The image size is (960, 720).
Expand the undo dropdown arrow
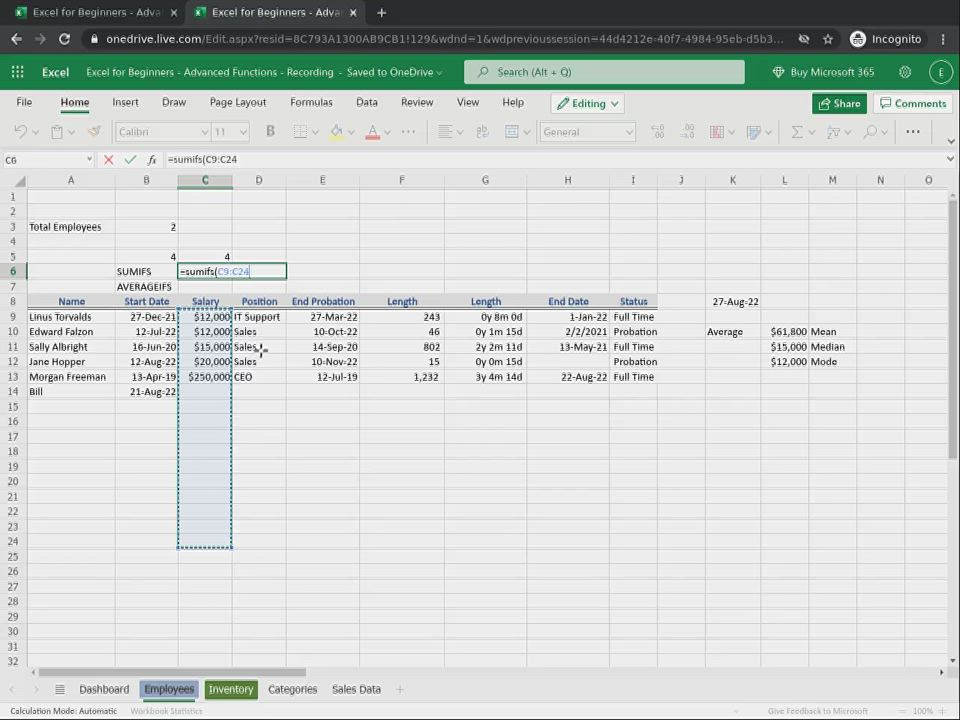pos(36,132)
